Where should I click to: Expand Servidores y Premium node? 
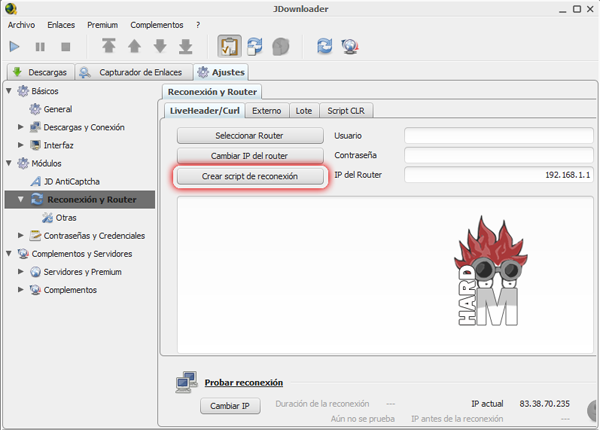click(21, 271)
